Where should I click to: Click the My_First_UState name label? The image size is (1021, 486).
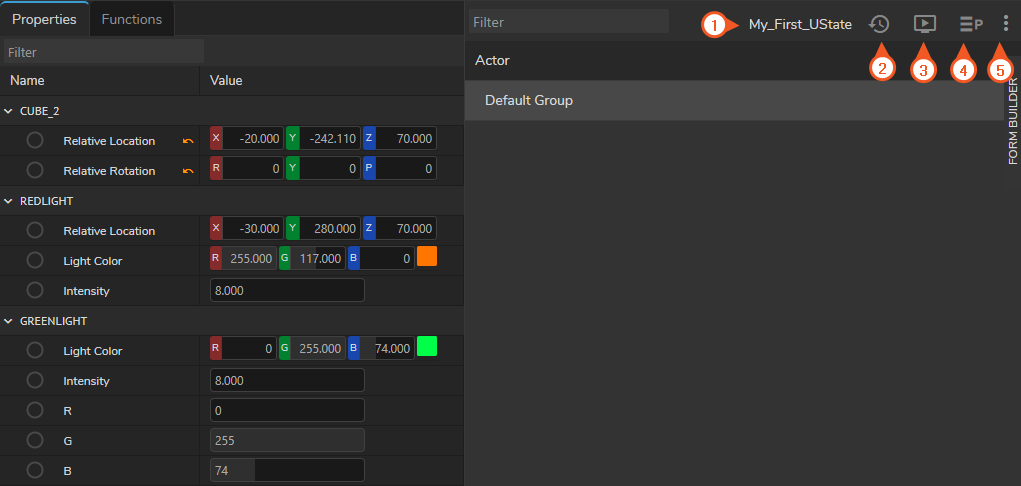point(800,24)
